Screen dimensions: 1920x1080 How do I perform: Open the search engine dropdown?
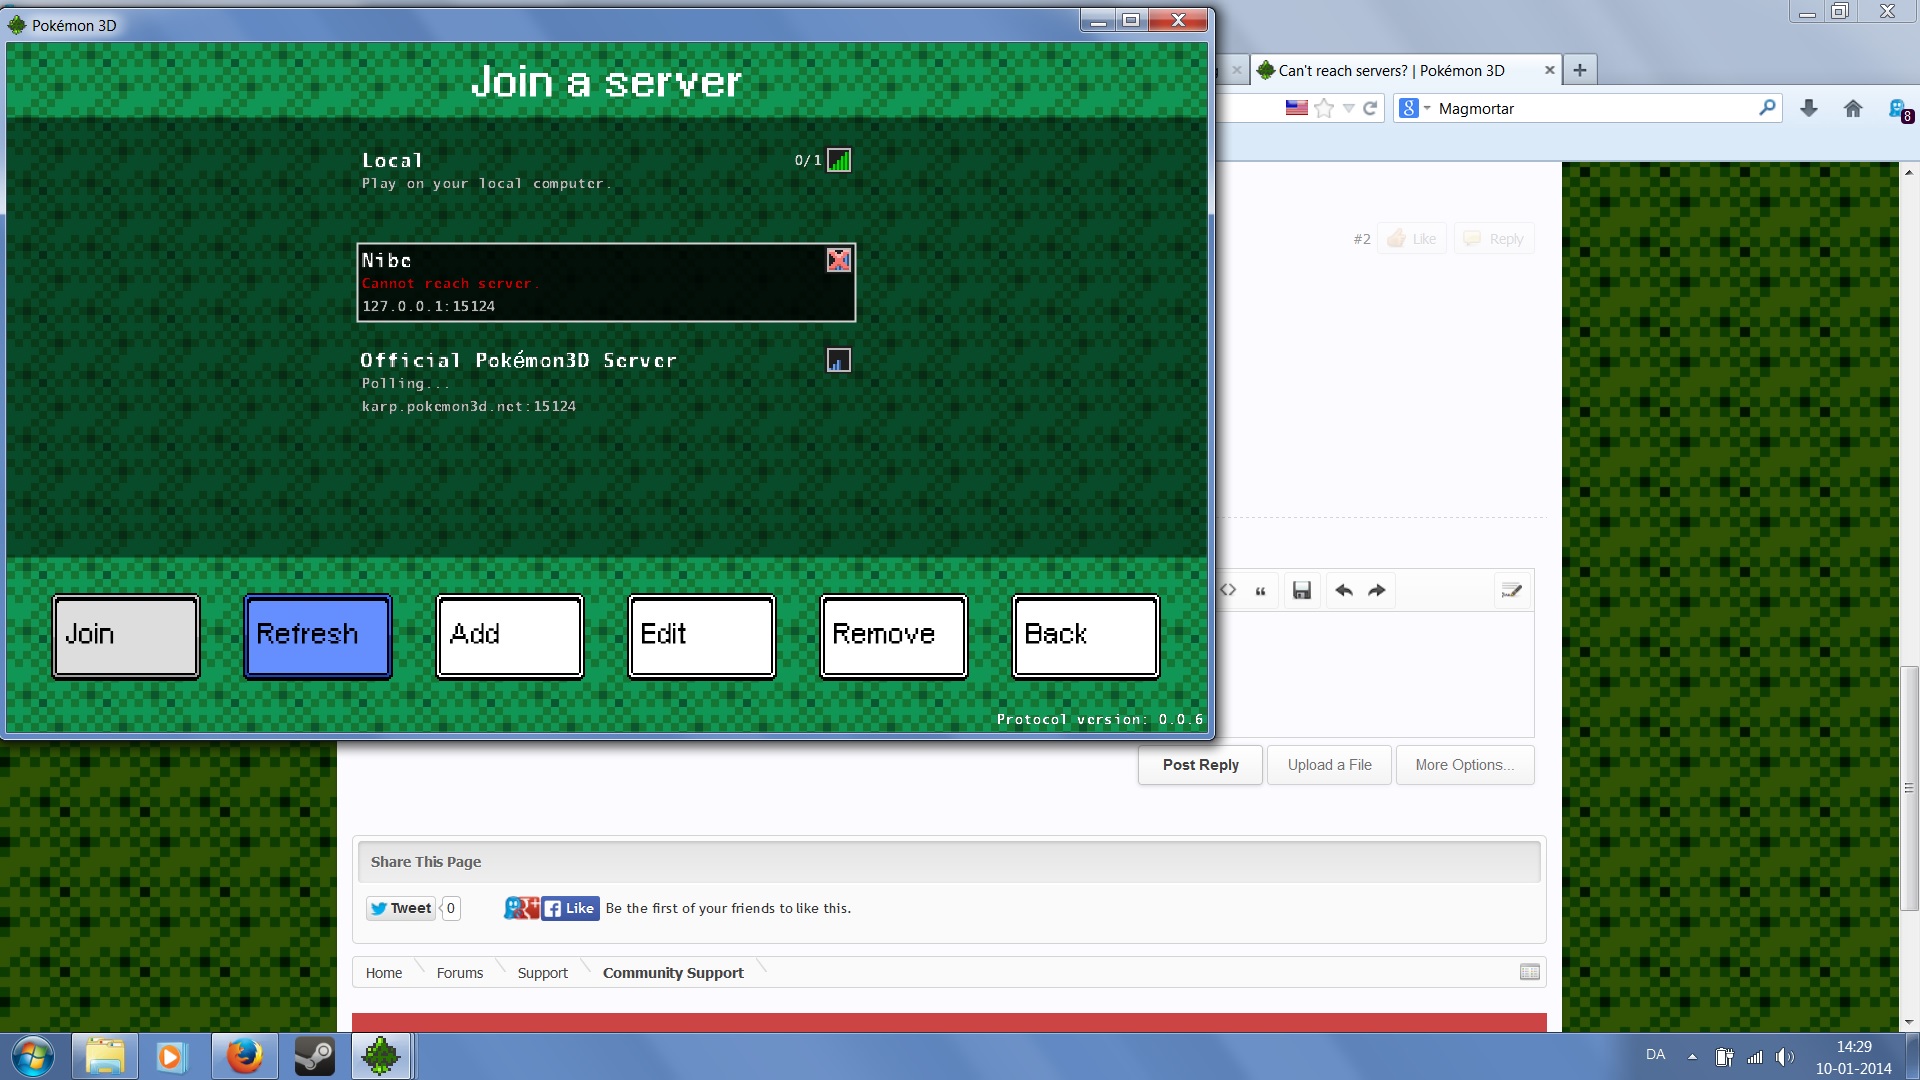click(1415, 108)
